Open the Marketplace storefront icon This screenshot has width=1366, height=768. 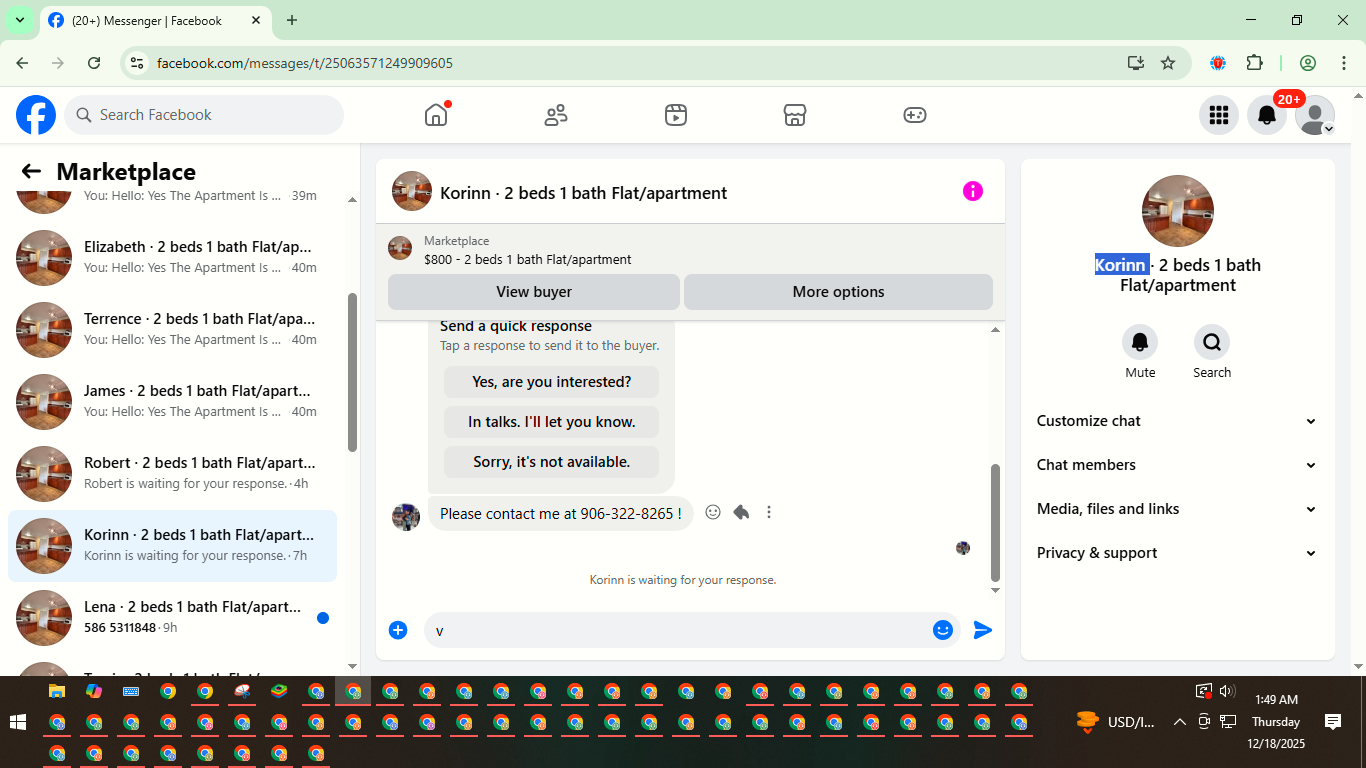(x=795, y=115)
